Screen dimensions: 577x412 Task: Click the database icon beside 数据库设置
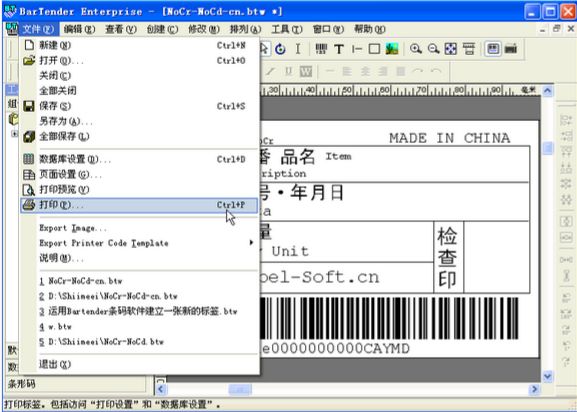coord(29,159)
